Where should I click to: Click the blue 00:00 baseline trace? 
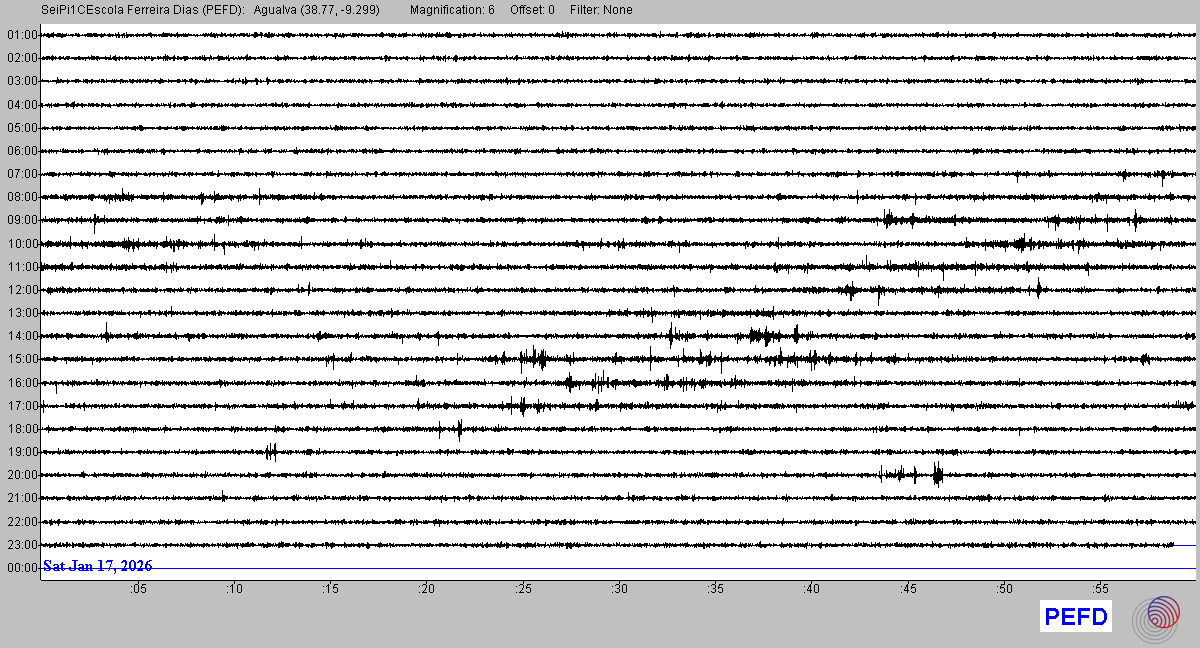click(650, 569)
